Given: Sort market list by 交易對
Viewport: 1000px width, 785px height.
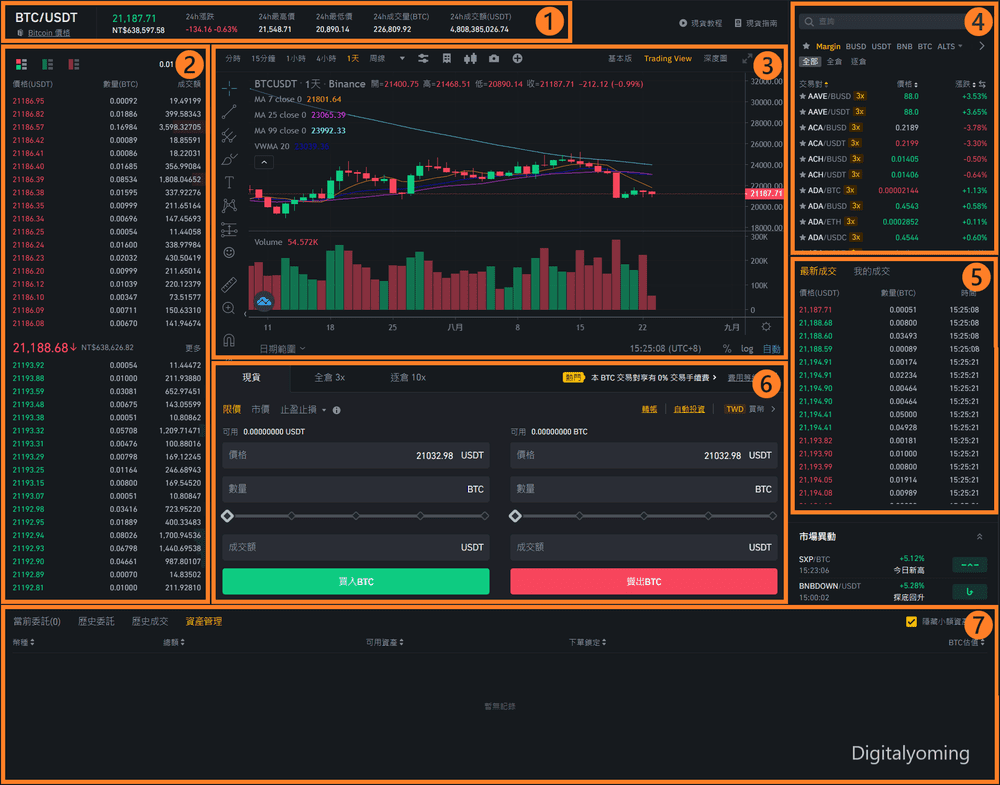Looking at the screenshot, I should [x=813, y=84].
